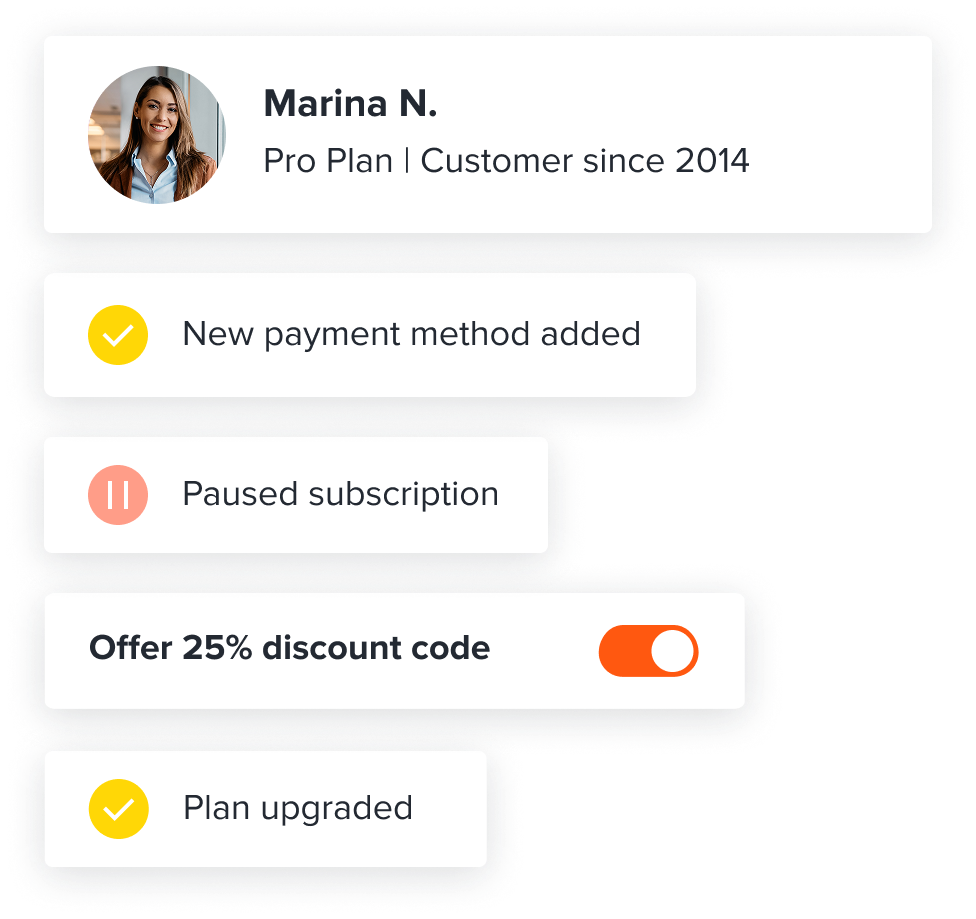Click the "Paused subscription" label
Image resolution: width=976 pixels, height=919 pixels.
coord(340,494)
